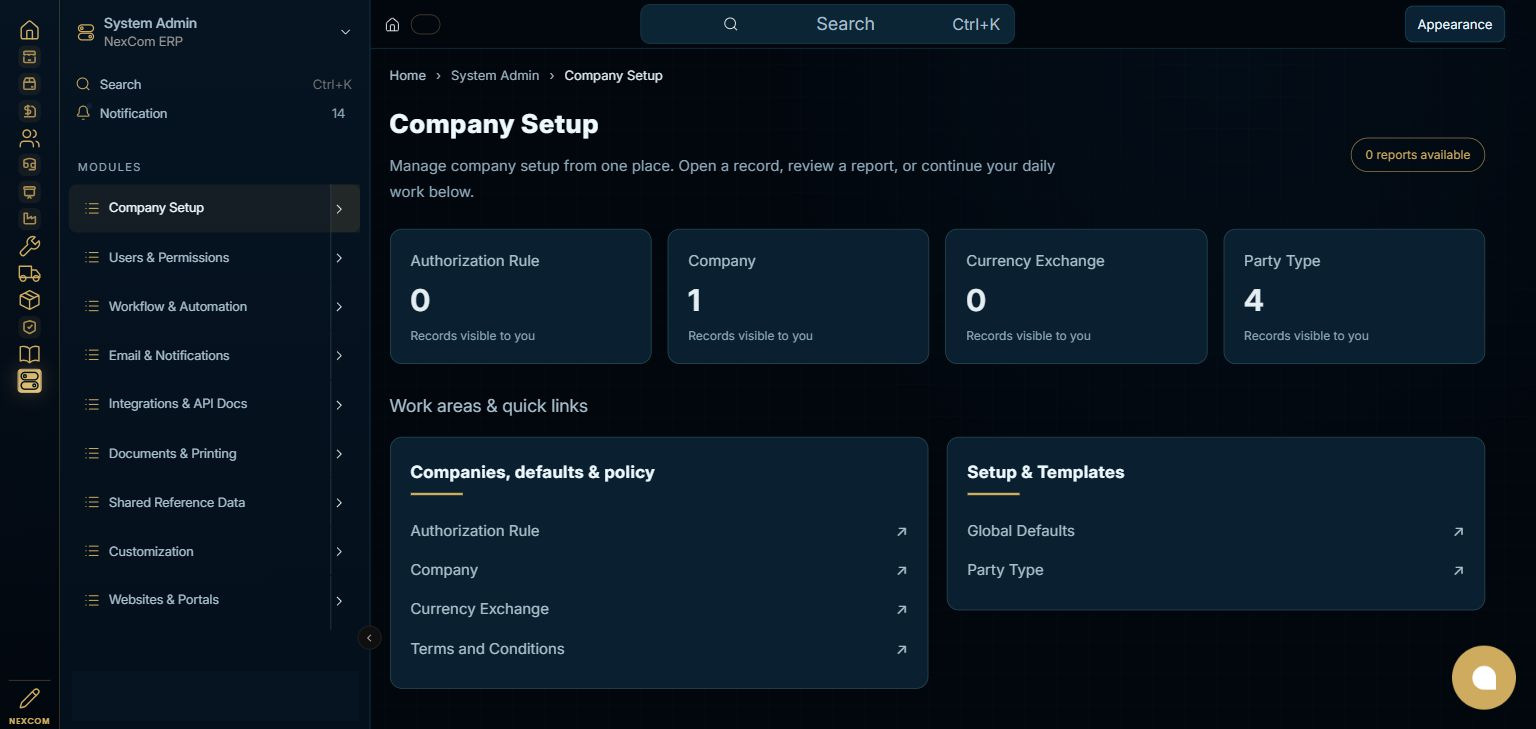Select Integrations & API Docs module
Screen dimensions: 1536x729
coord(199,404)
